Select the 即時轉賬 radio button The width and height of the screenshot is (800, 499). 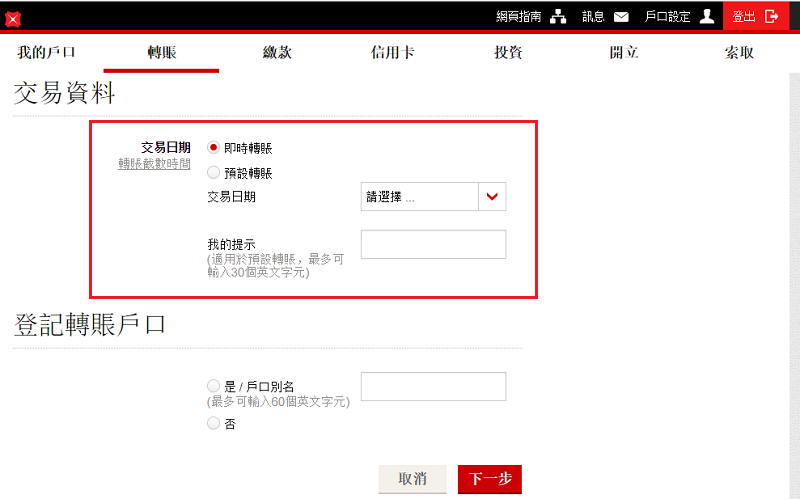pyautogui.click(x=213, y=148)
